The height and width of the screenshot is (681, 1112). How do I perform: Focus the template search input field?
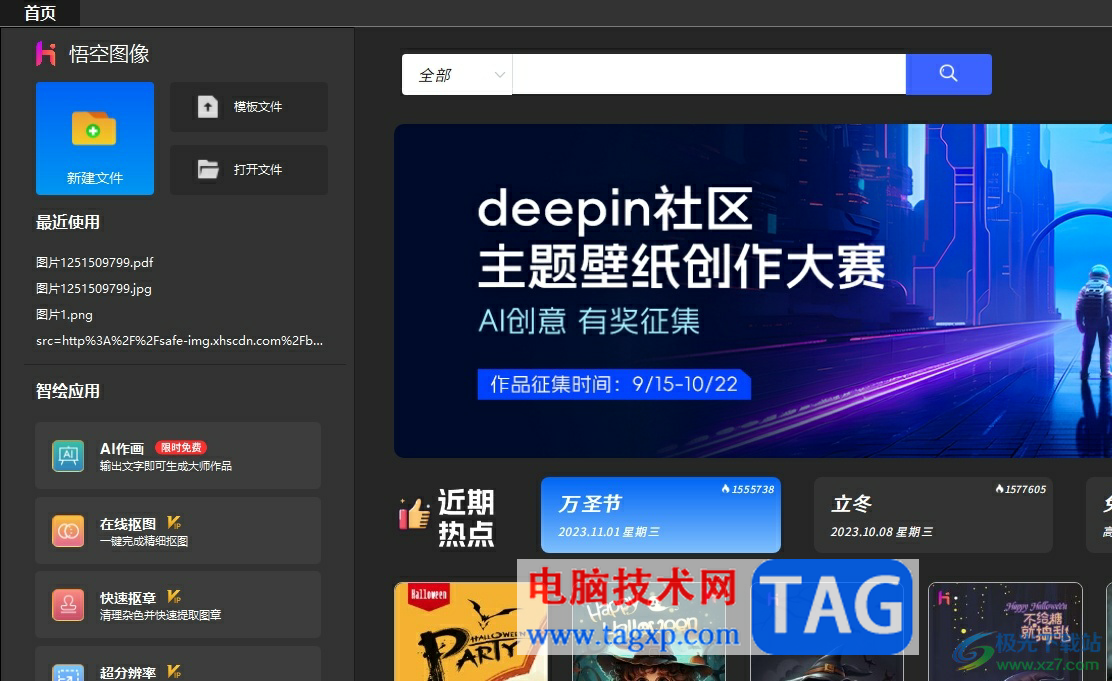709,74
